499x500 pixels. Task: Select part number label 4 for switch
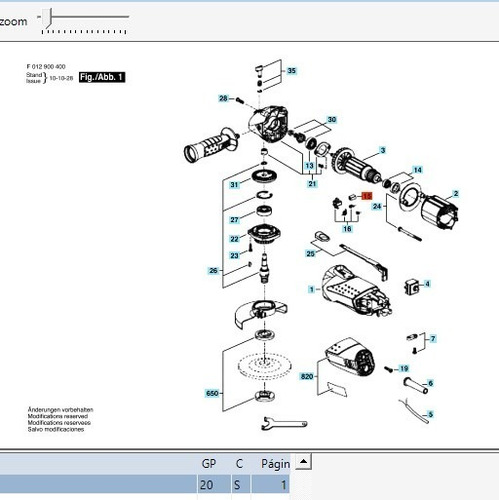[x=427, y=284]
